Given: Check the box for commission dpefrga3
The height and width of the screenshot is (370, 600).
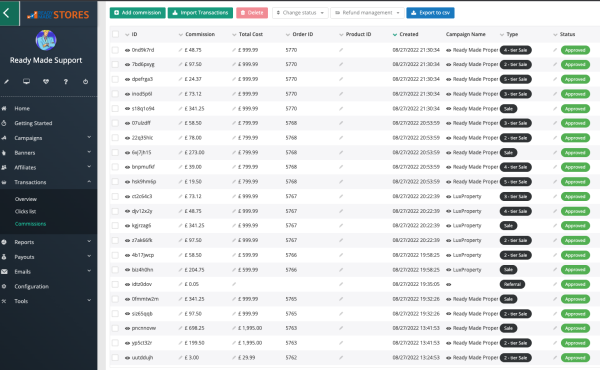Looking at the screenshot, I should [x=115, y=79].
